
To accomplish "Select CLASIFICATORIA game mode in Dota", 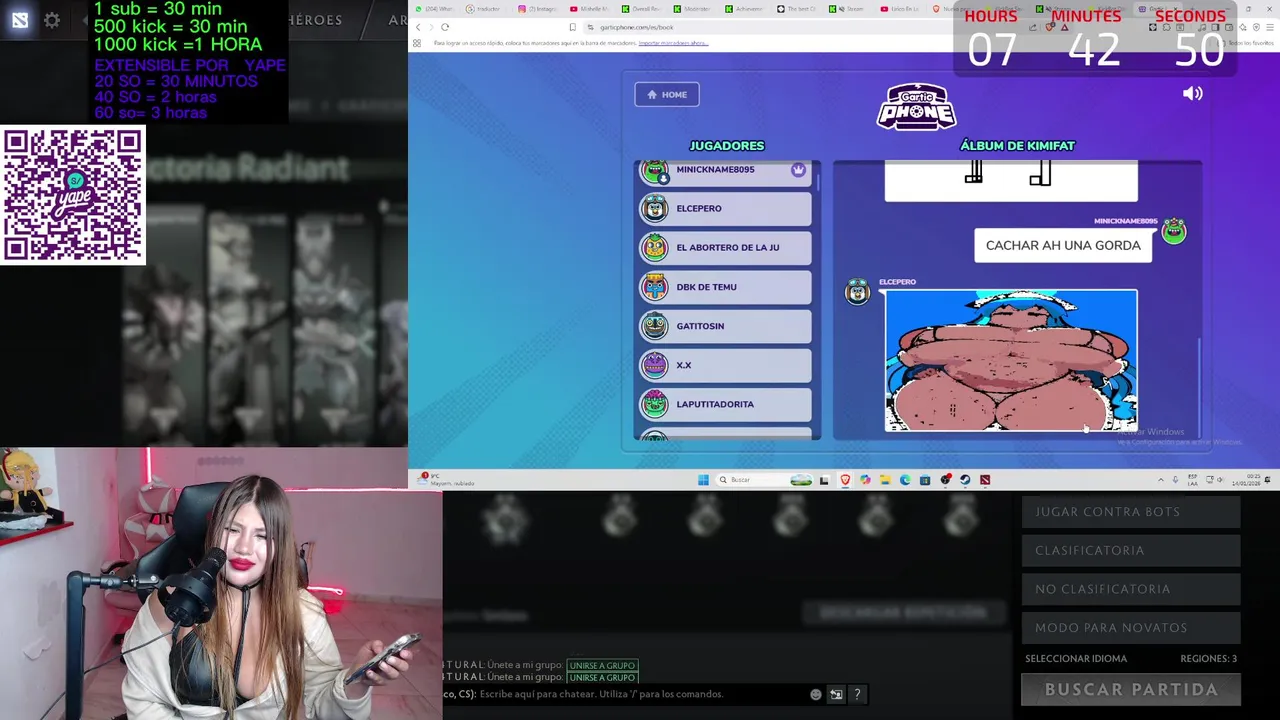I will point(1131,550).
